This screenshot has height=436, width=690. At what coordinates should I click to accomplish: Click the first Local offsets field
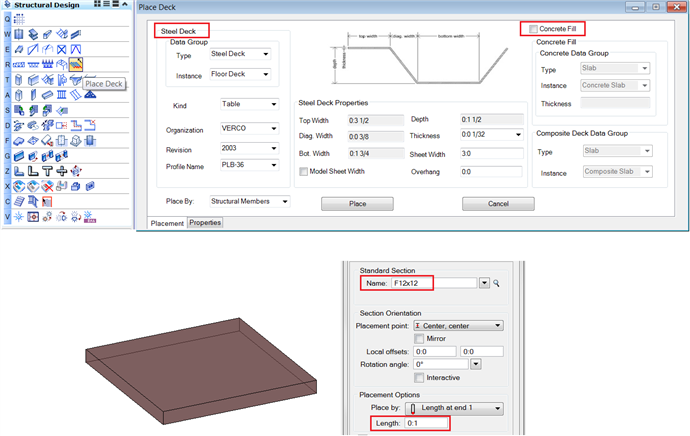tap(435, 352)
